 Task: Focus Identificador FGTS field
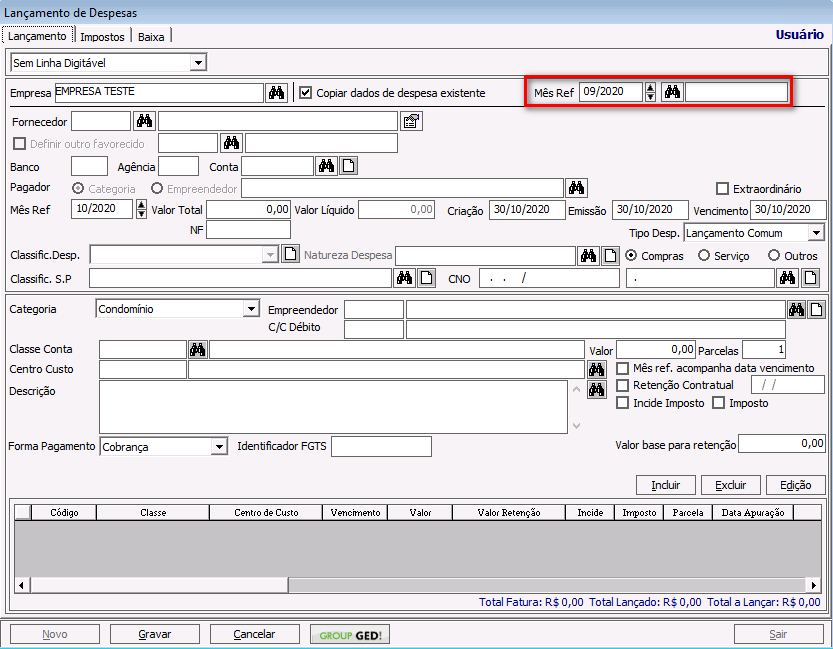tap(381, 446)
